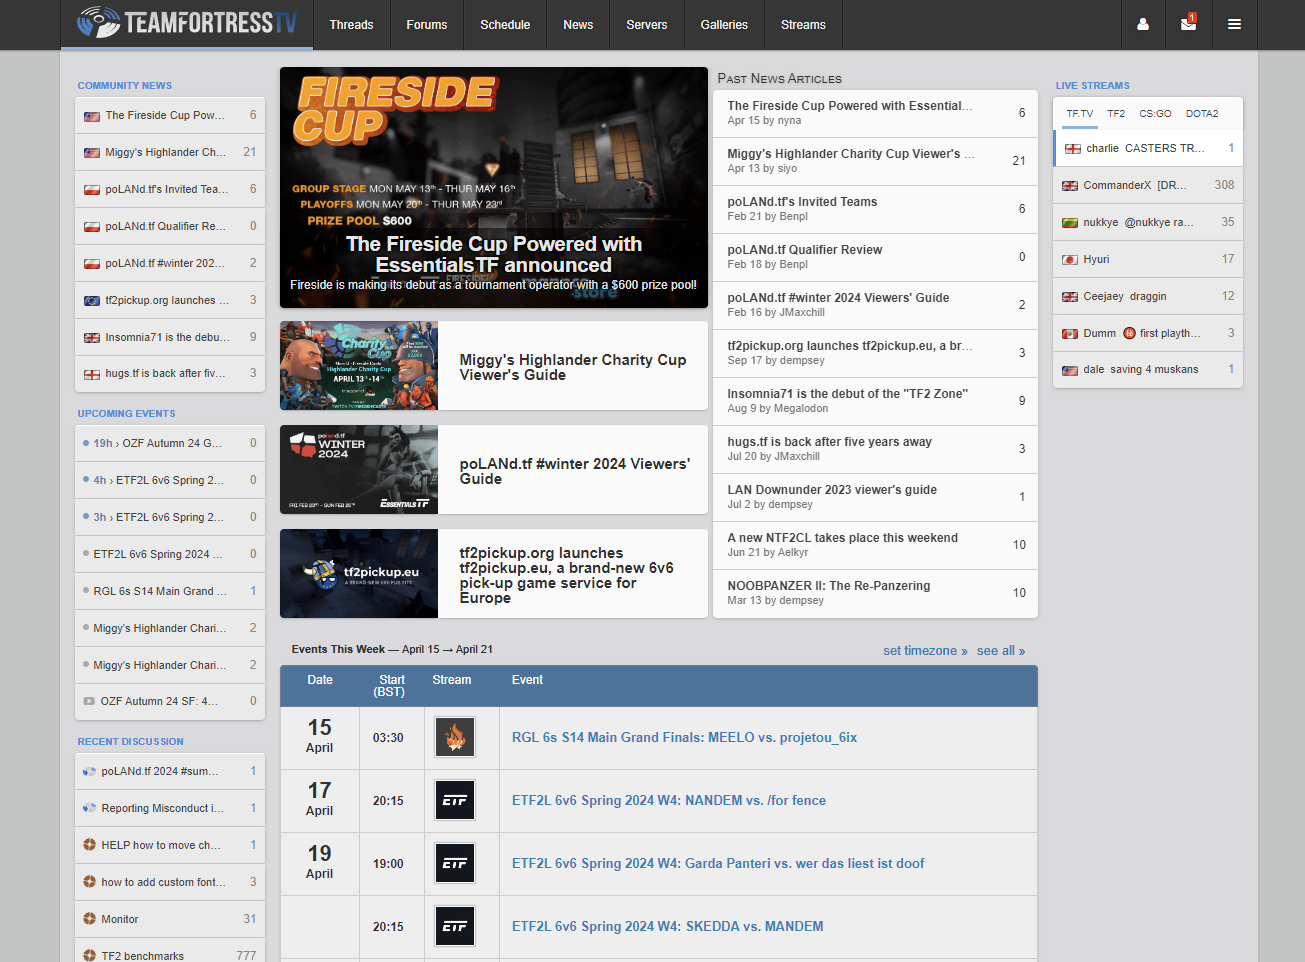Open the Ceejaey draggin stream row
The image size is (1305, 962).
point(1148,297)
